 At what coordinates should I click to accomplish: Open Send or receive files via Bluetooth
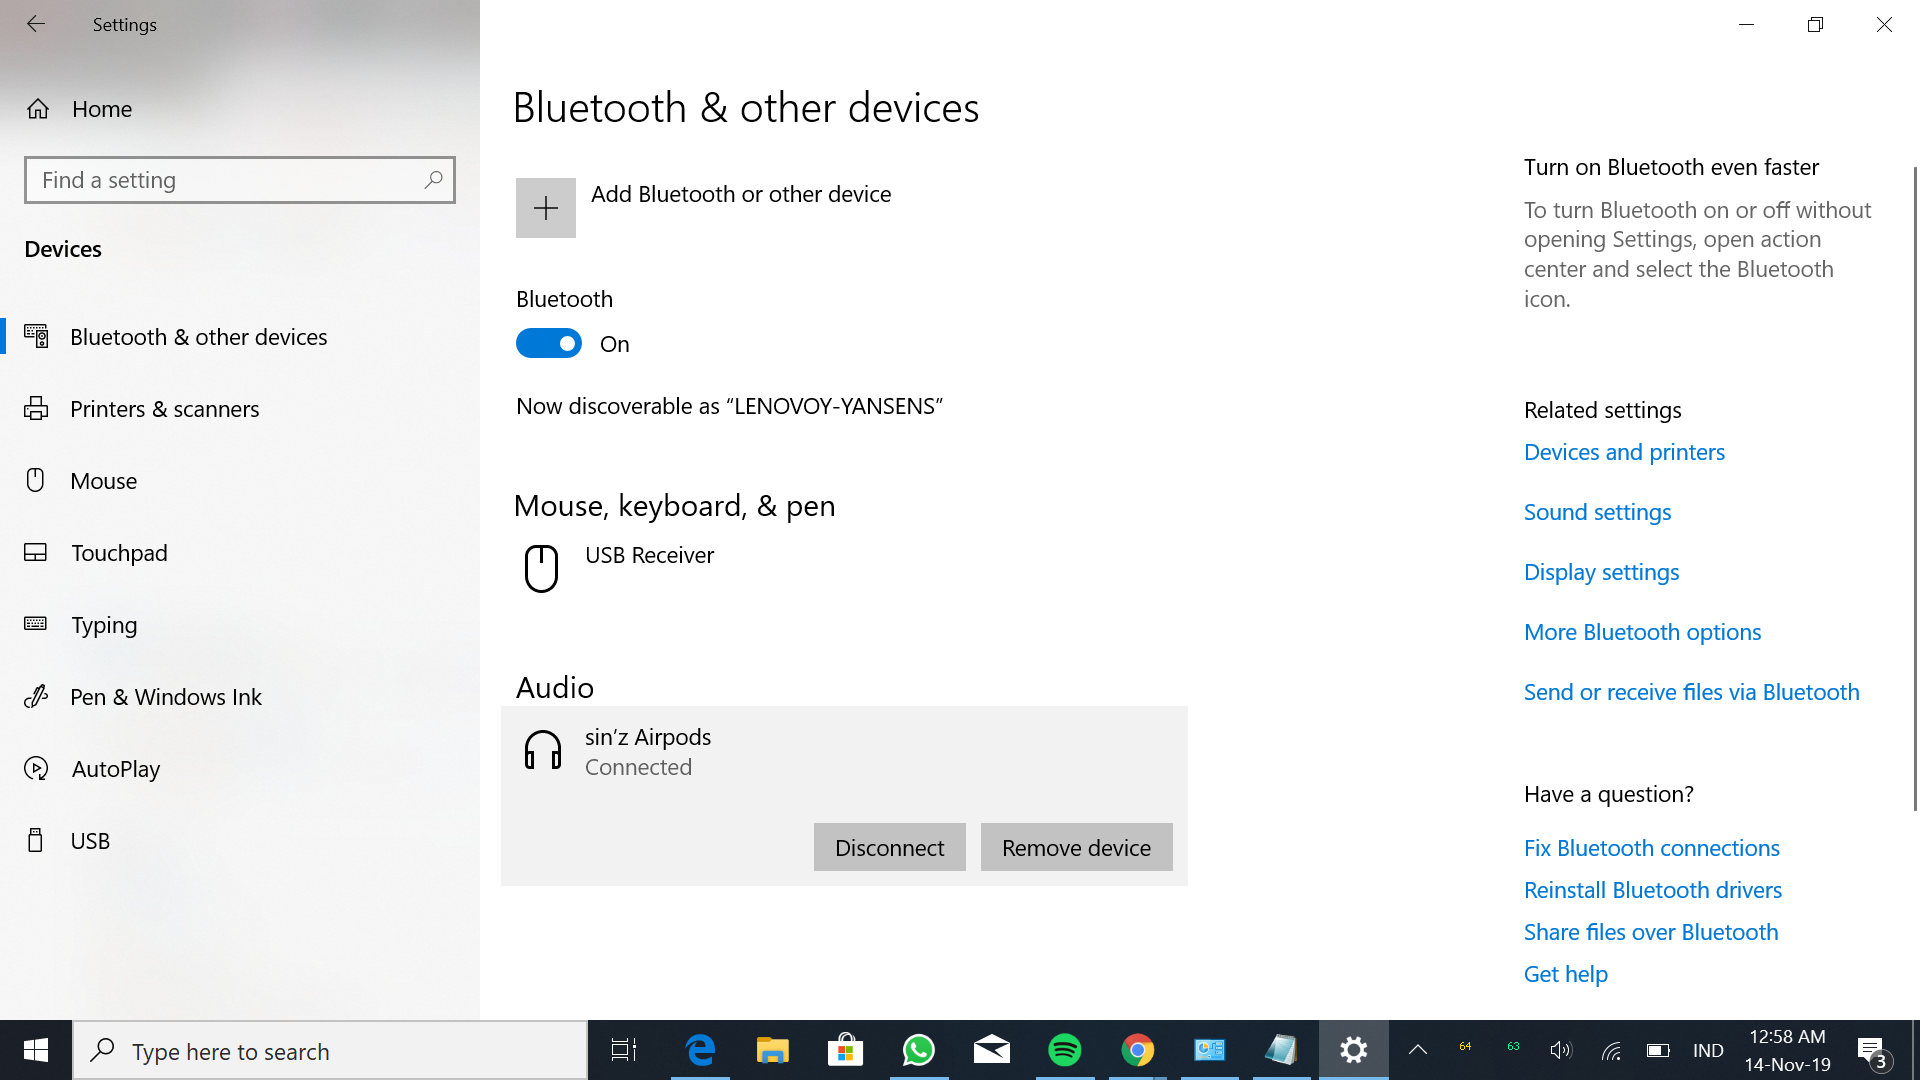[x=1691, y=692]
